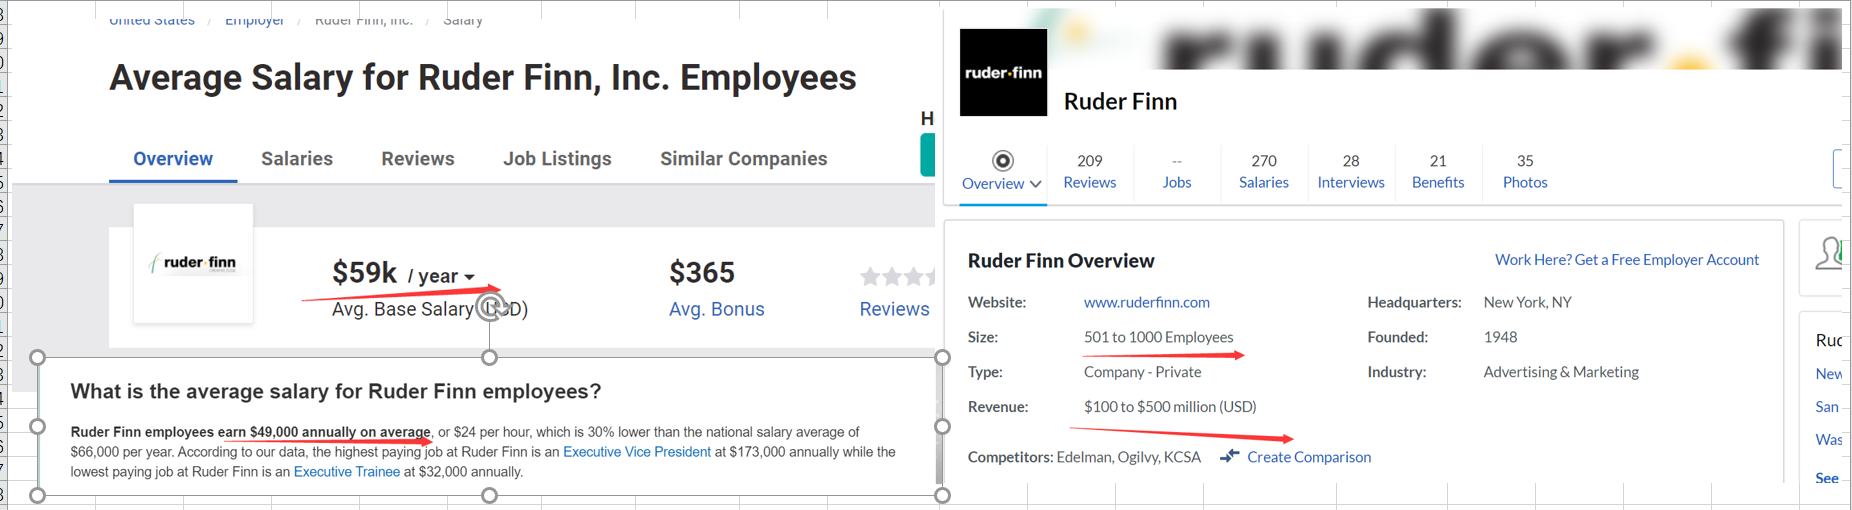Click the Ruder Finn black logo
This screenshot has width=1852, height=510.
[1003, 72]
